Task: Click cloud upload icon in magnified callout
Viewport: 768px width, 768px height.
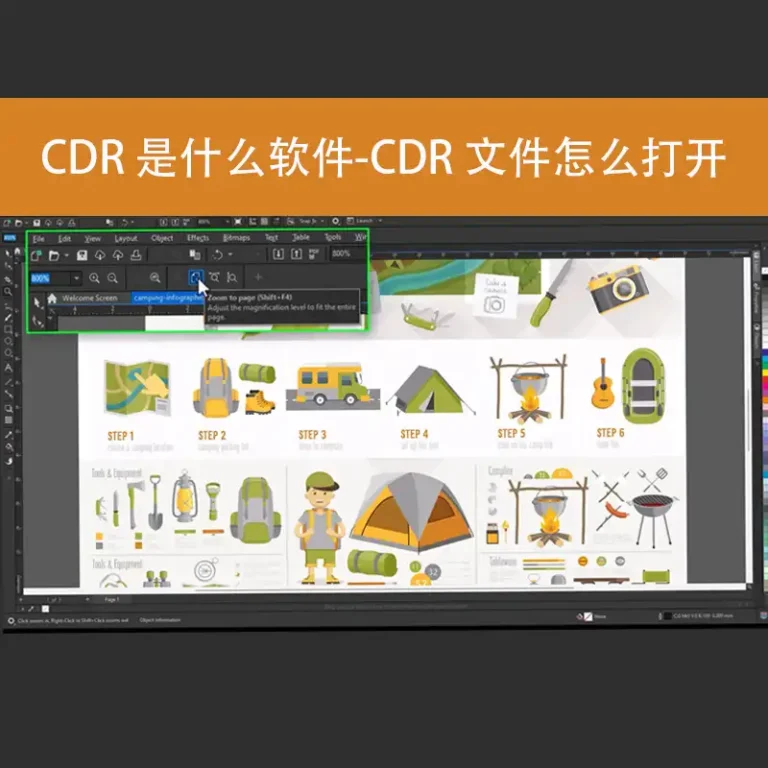Action: (x=118, y=255)
